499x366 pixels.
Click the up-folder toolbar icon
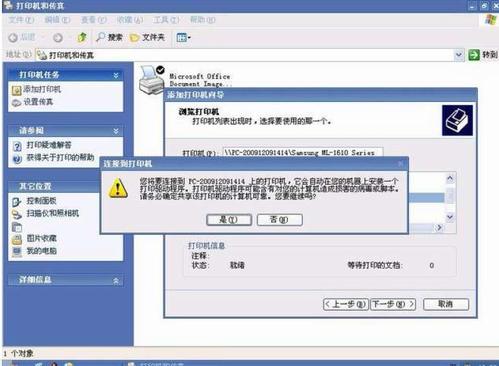[x=82, y=37]
